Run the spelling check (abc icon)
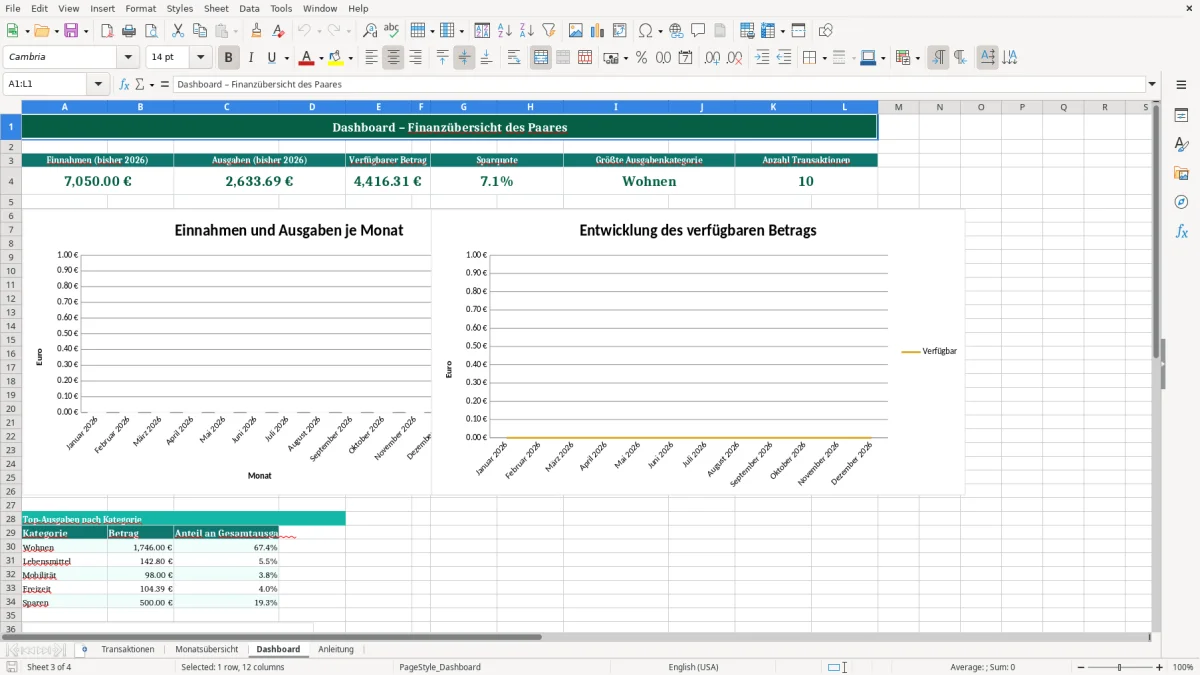Screen dimensions: 1200x675 [x=392, y=31]
